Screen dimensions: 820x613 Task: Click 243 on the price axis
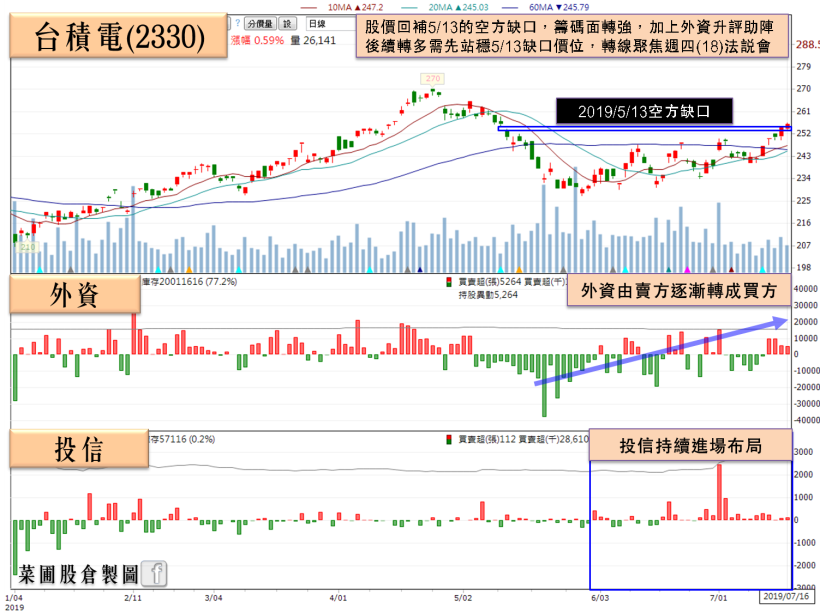[803, 156]
